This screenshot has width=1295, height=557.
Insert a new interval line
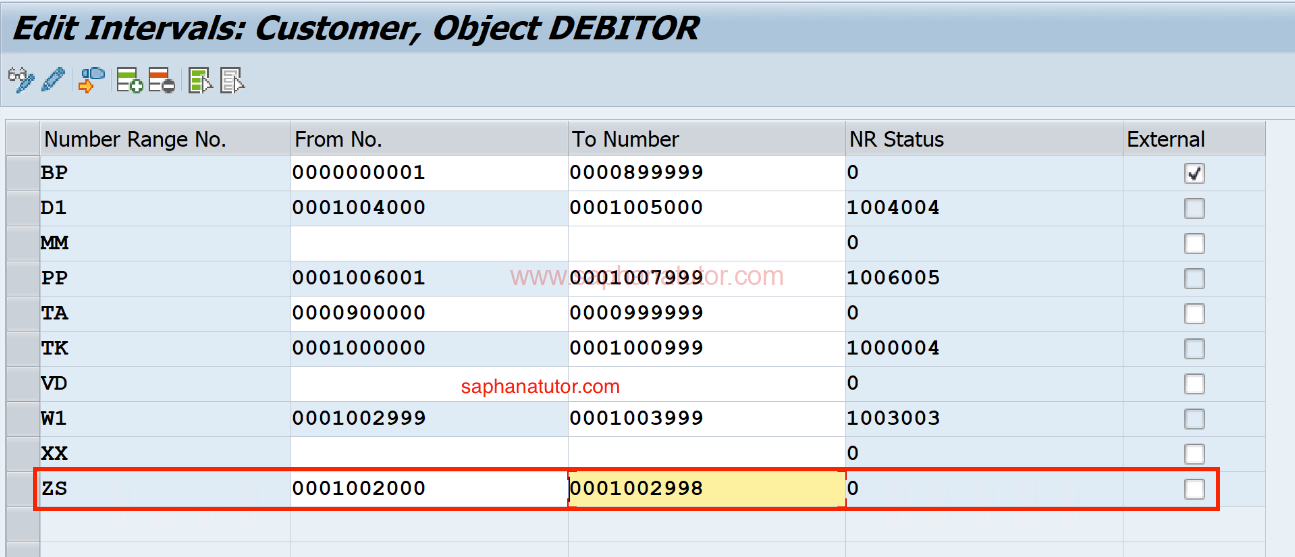130,80
